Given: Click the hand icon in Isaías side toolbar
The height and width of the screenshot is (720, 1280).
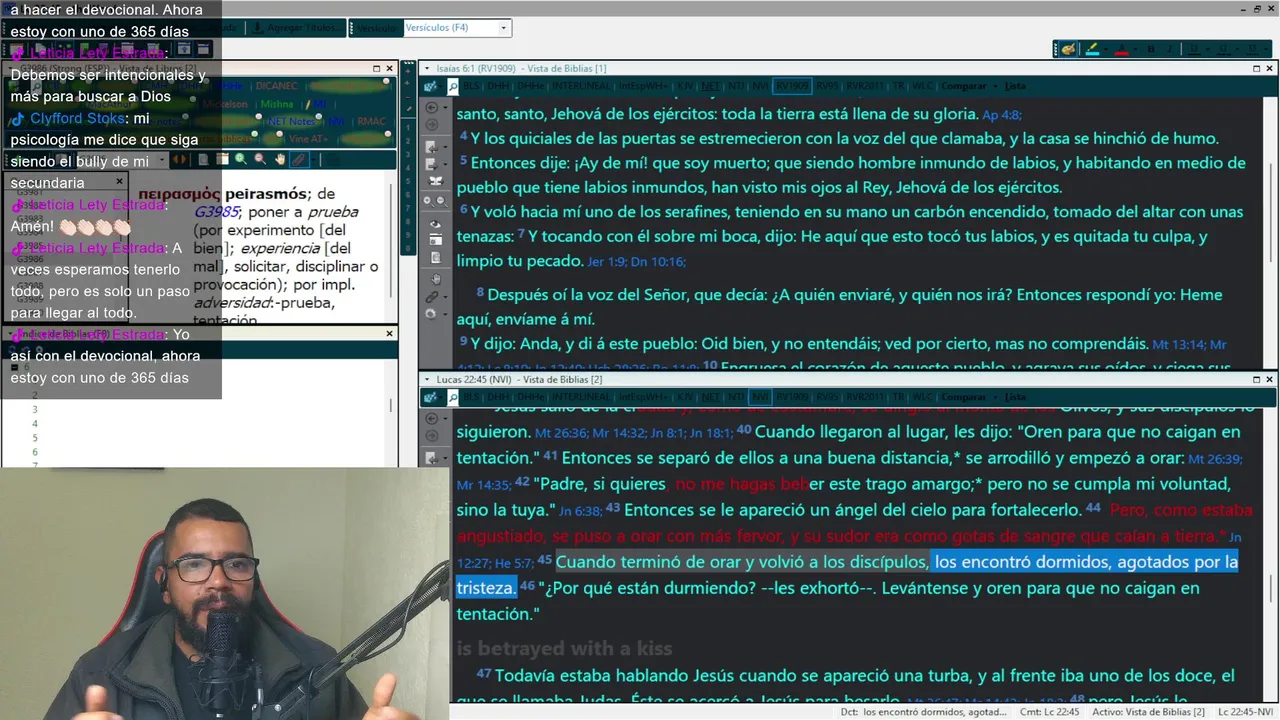Looking at the screenshot, I should [x=435, y=280].
